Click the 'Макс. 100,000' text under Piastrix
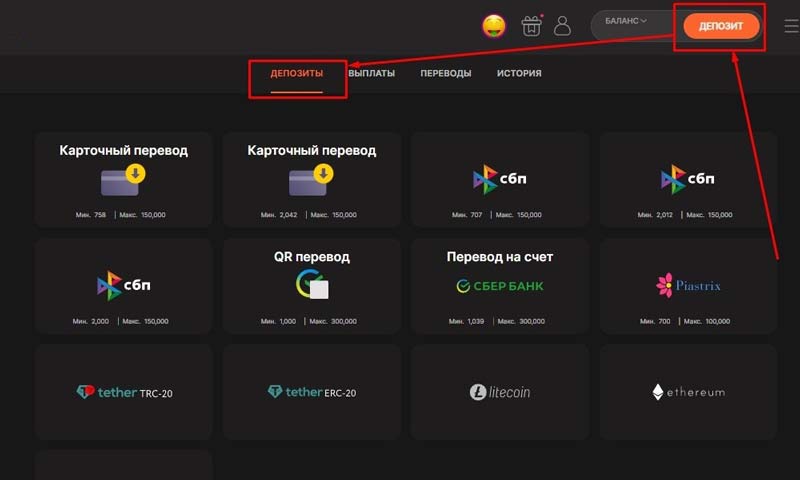Screen dimensions: 800x480 click(707, 321)
